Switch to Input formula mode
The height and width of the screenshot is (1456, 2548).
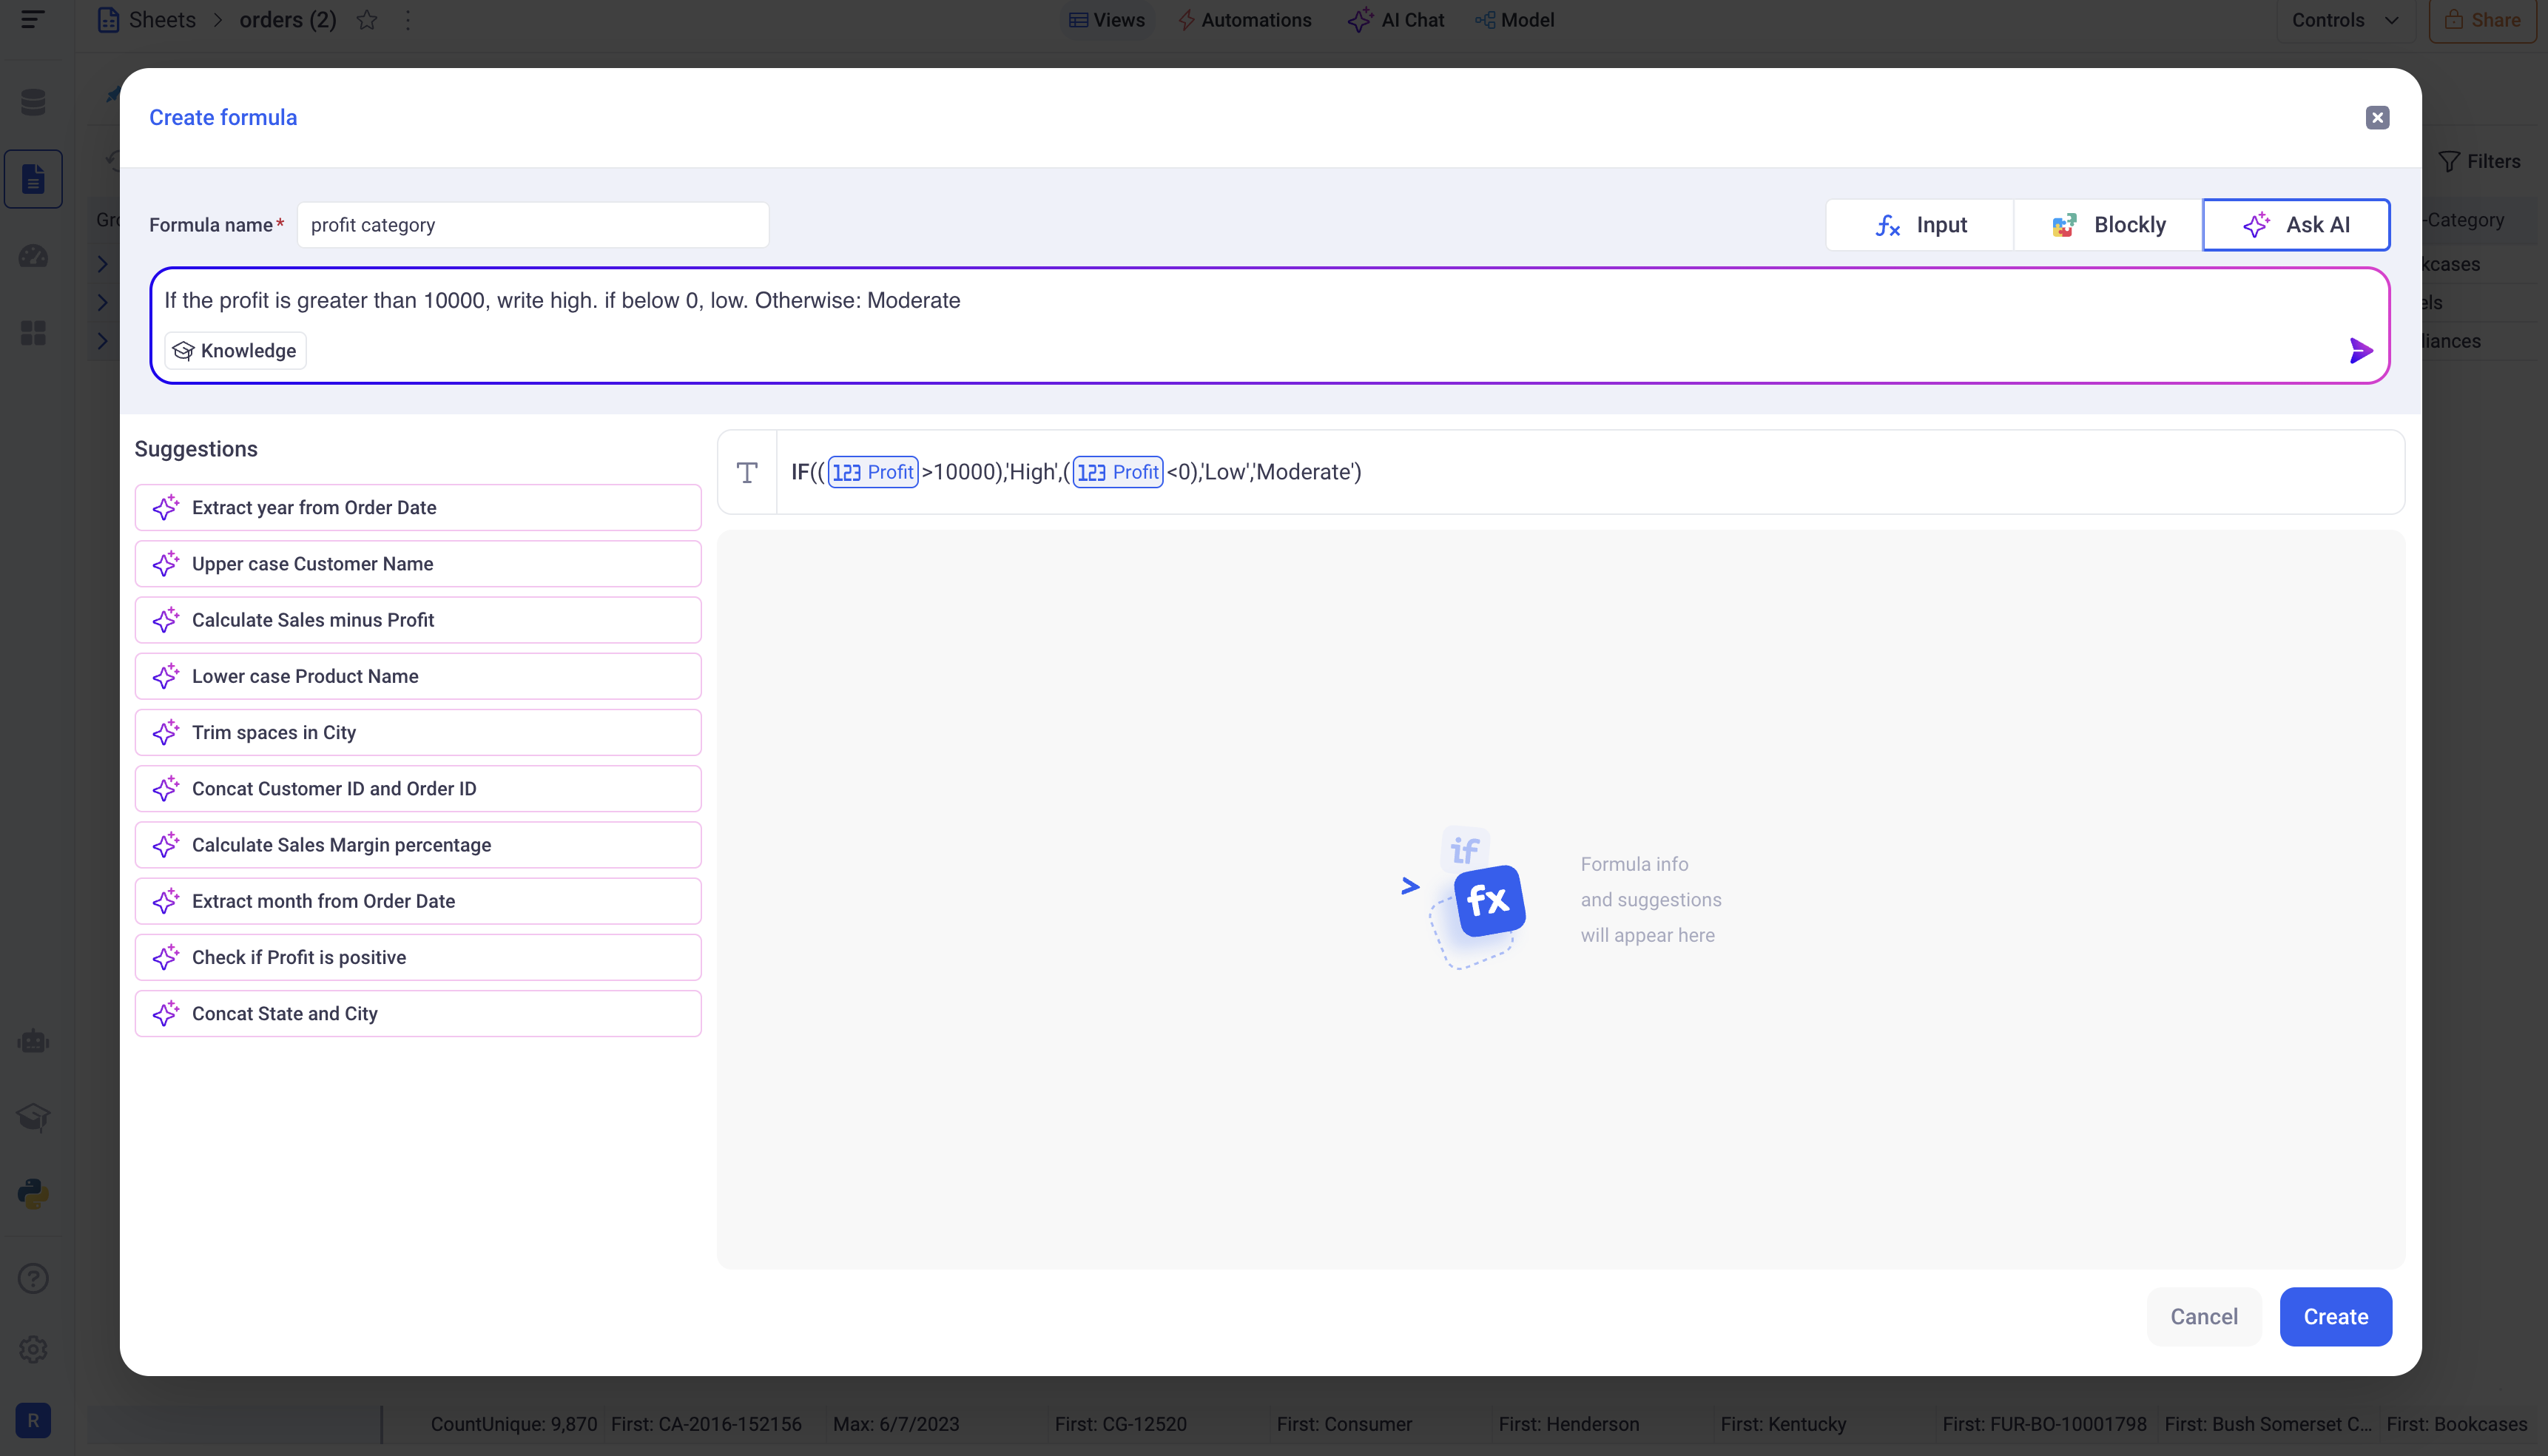pos(1919,225)
